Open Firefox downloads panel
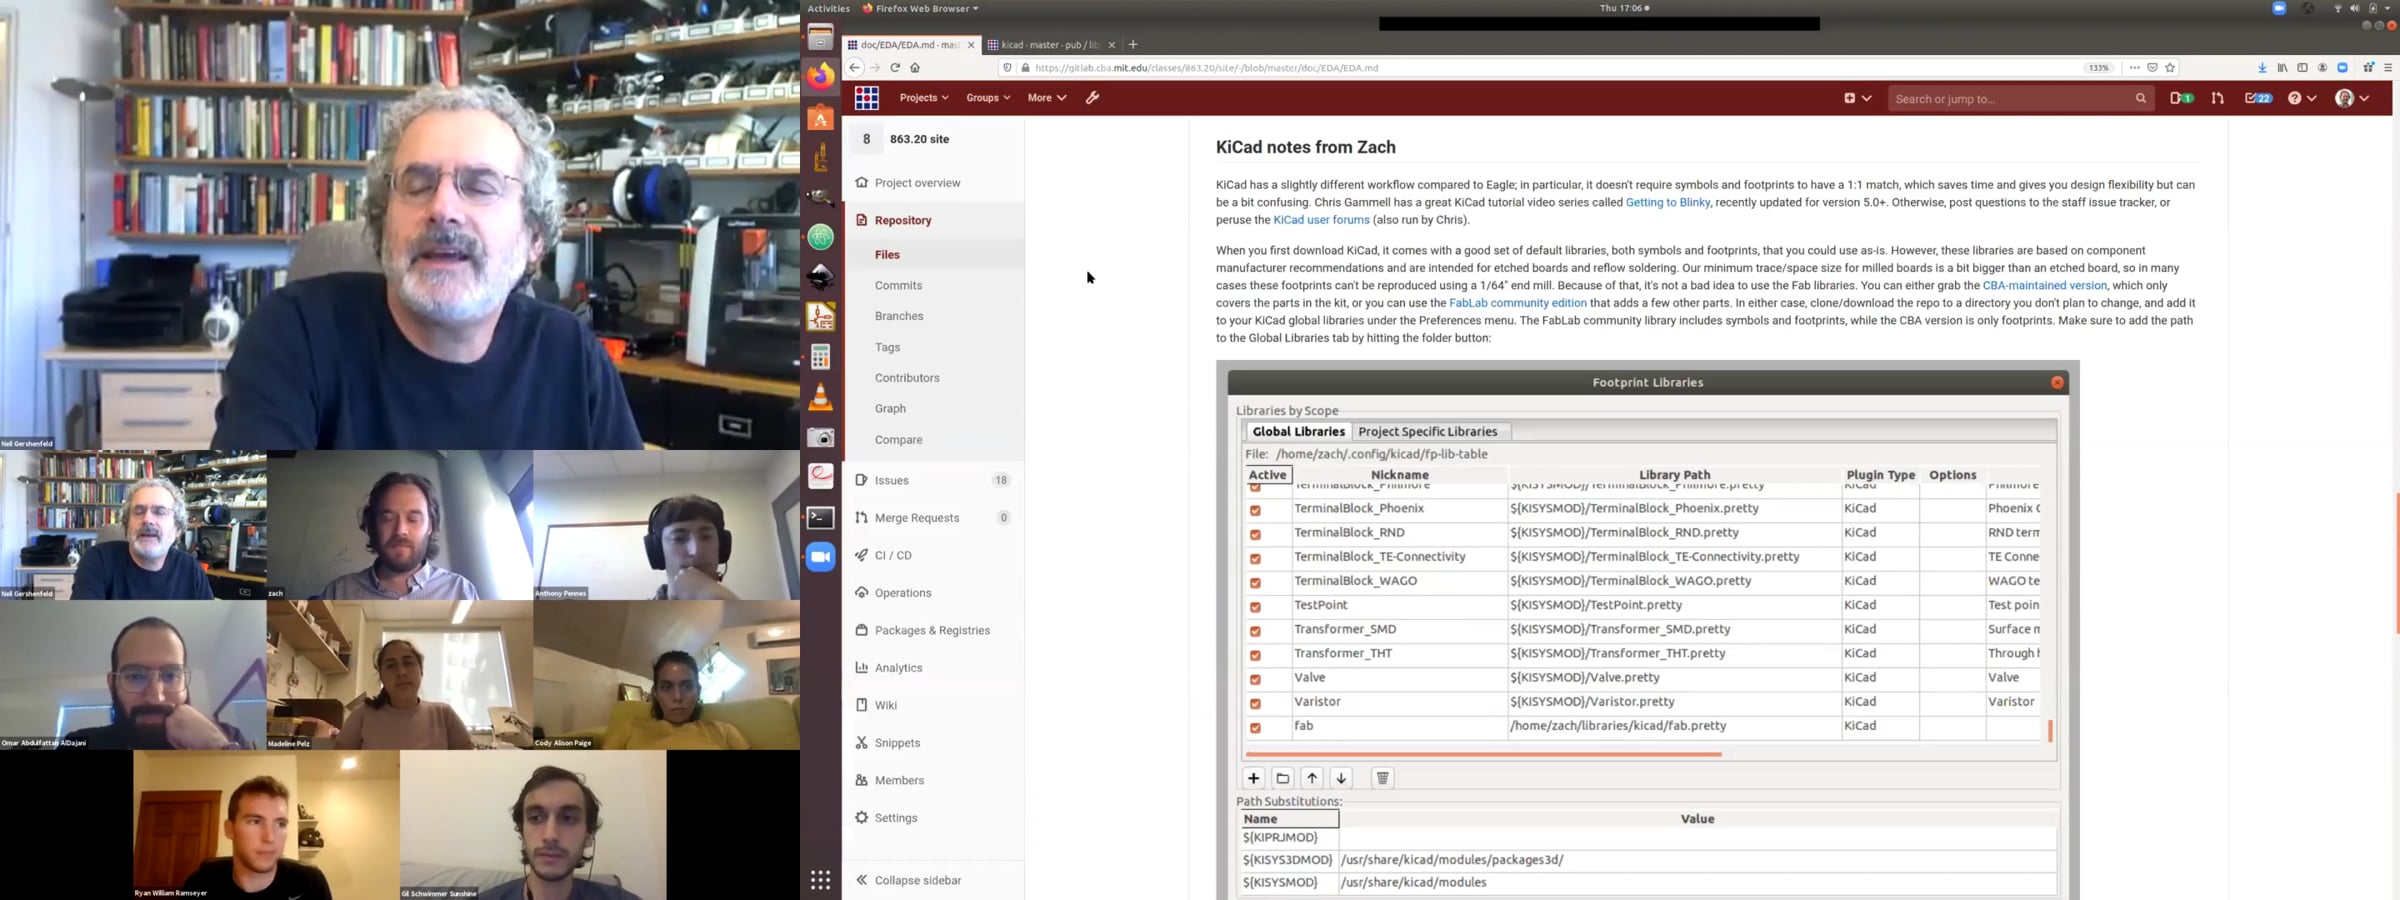The width and height of the screenshot is (2400, 900). point(2262,68)
